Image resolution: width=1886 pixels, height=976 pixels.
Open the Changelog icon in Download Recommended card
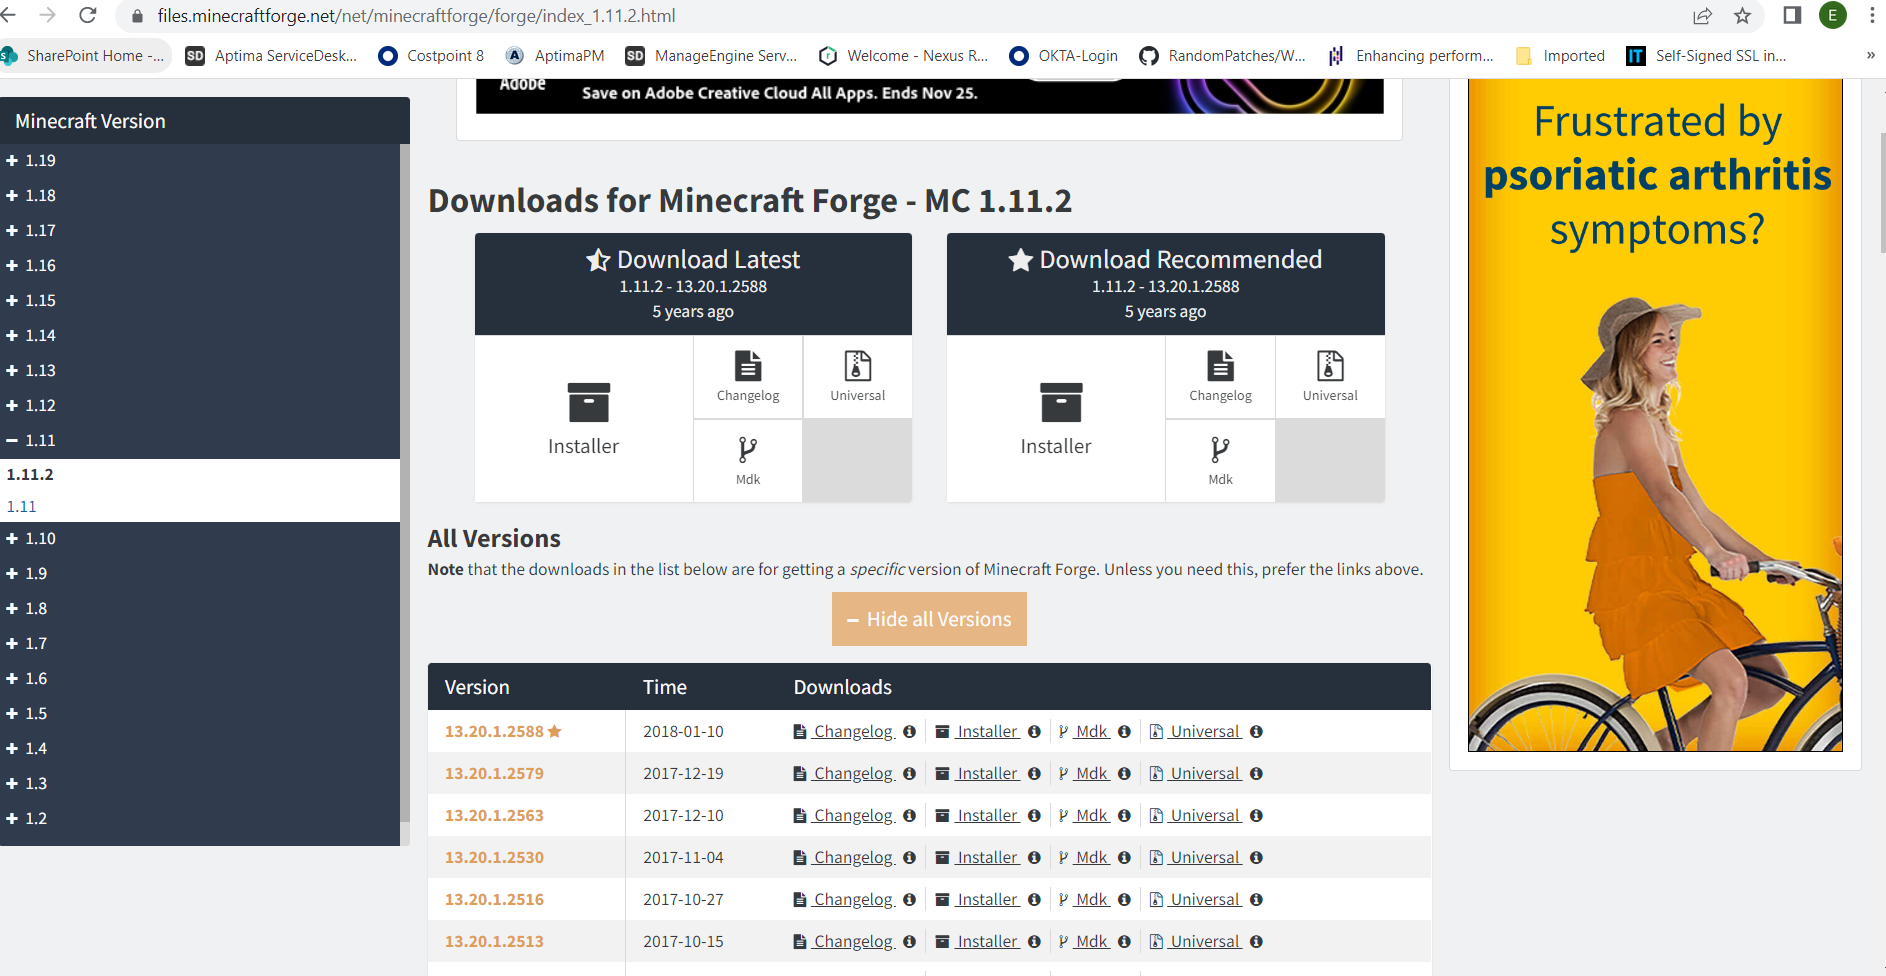coord(1219,369)
